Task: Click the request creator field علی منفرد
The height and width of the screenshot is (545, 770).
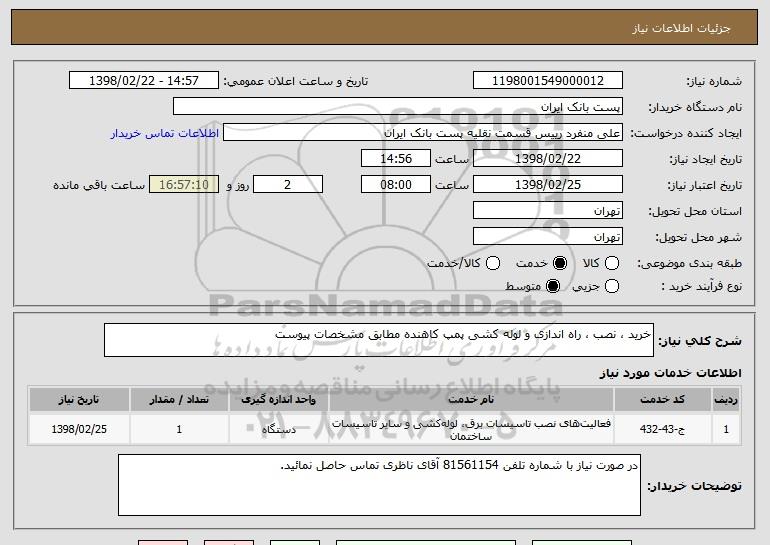Action: 423,133
